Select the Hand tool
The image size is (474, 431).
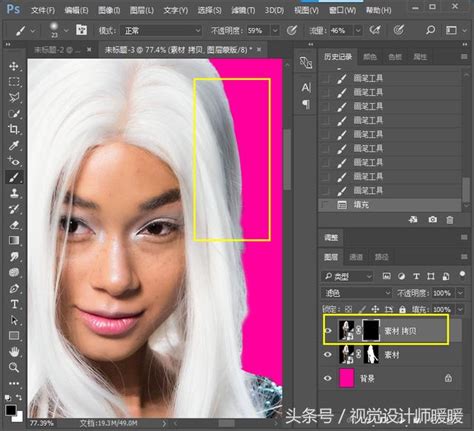coord(14,352)
